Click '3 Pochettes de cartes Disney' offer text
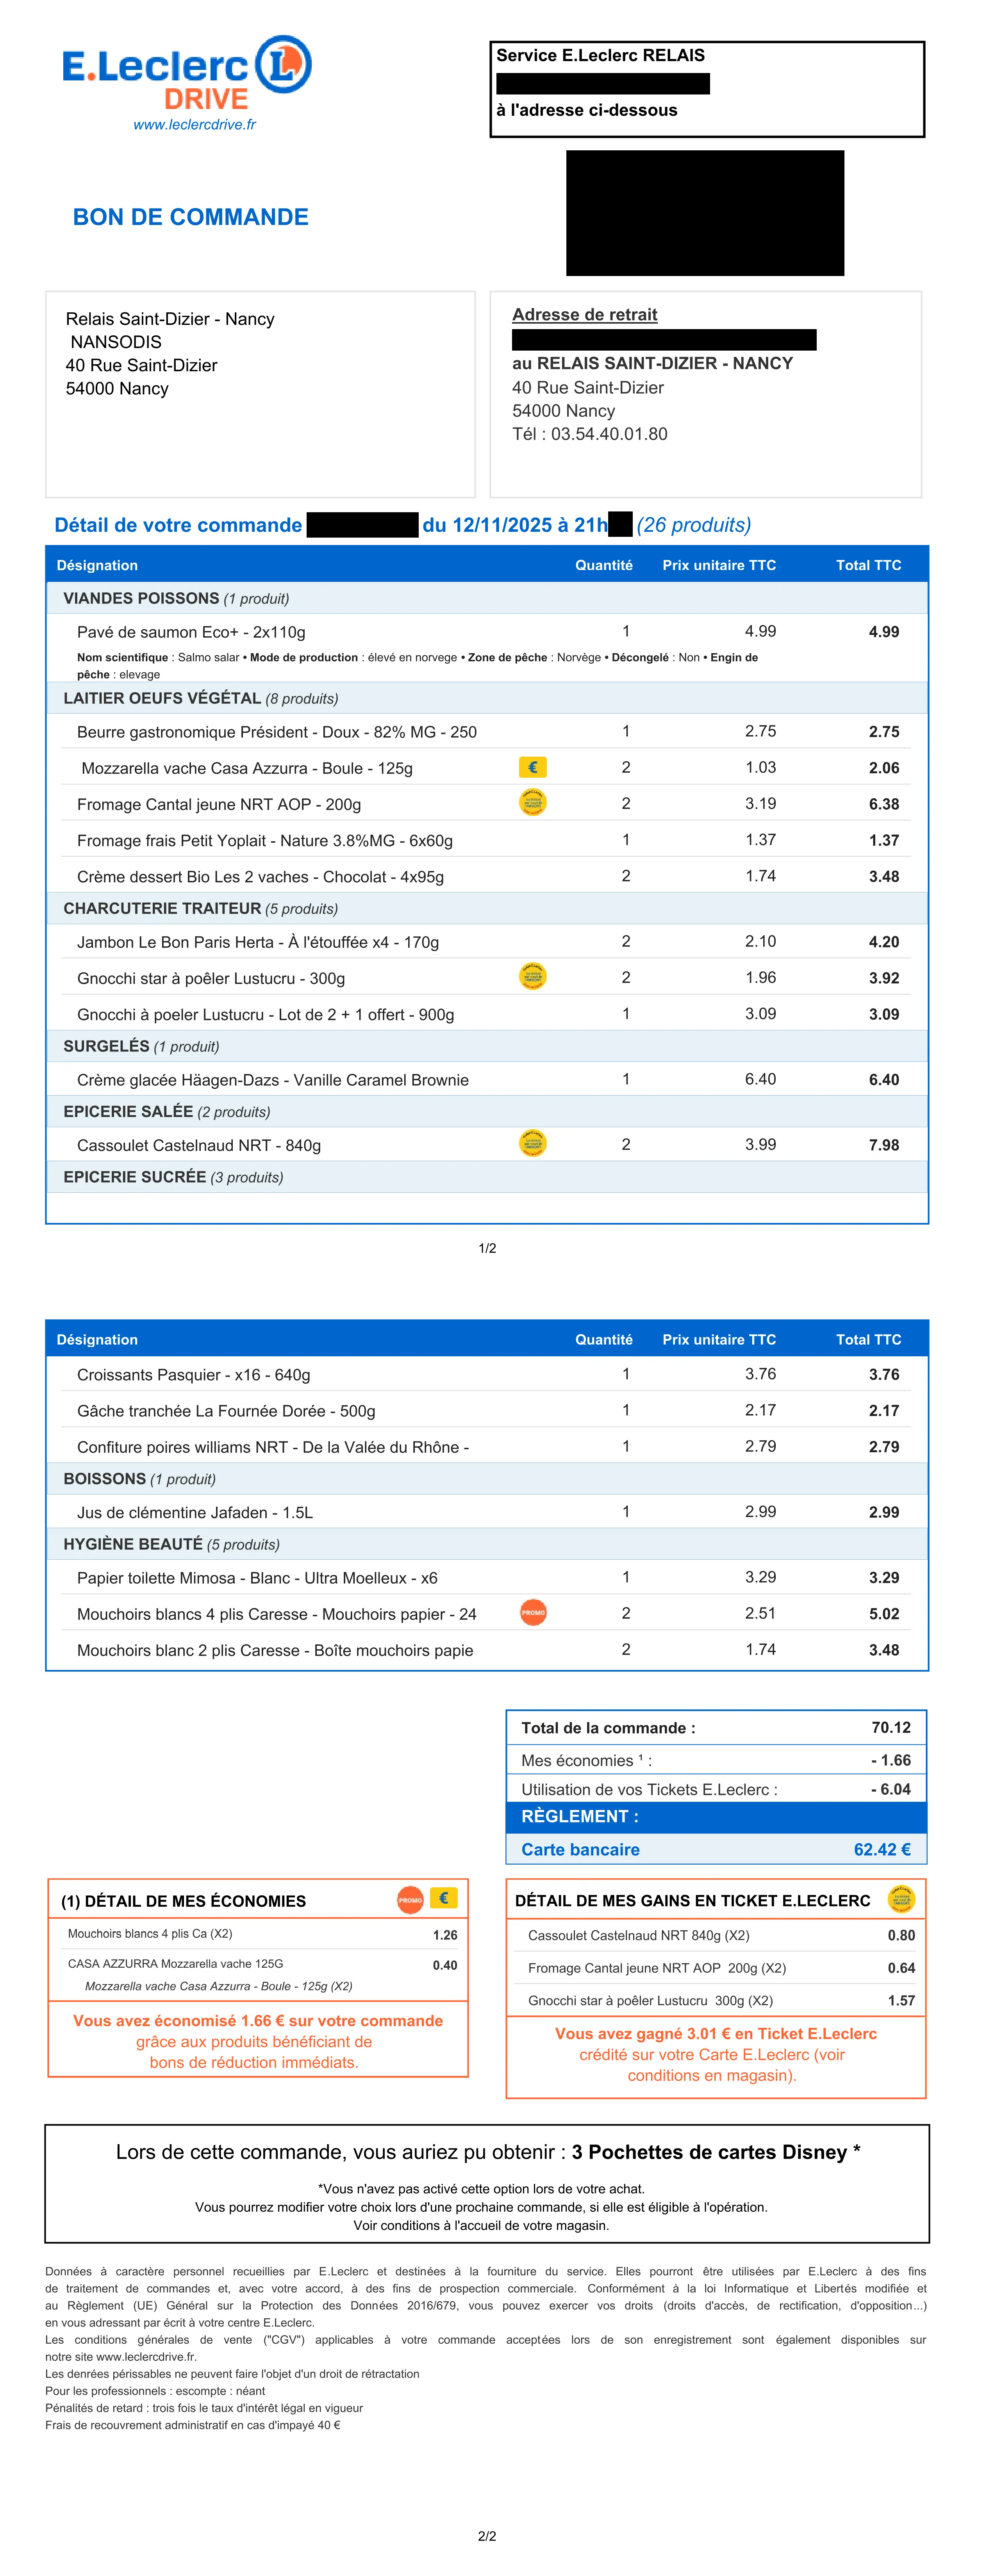The height and width of the screenshot is (2576, 996). [x=716, y=2152]
